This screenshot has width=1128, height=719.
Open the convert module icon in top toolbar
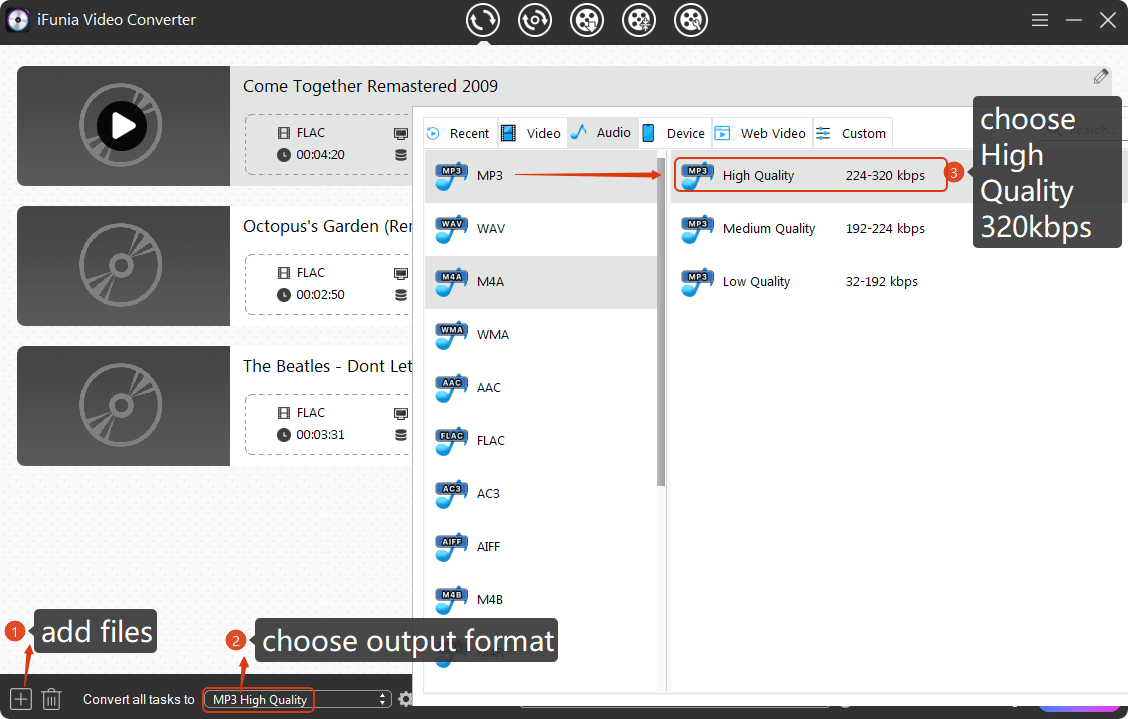pos(483,20)
